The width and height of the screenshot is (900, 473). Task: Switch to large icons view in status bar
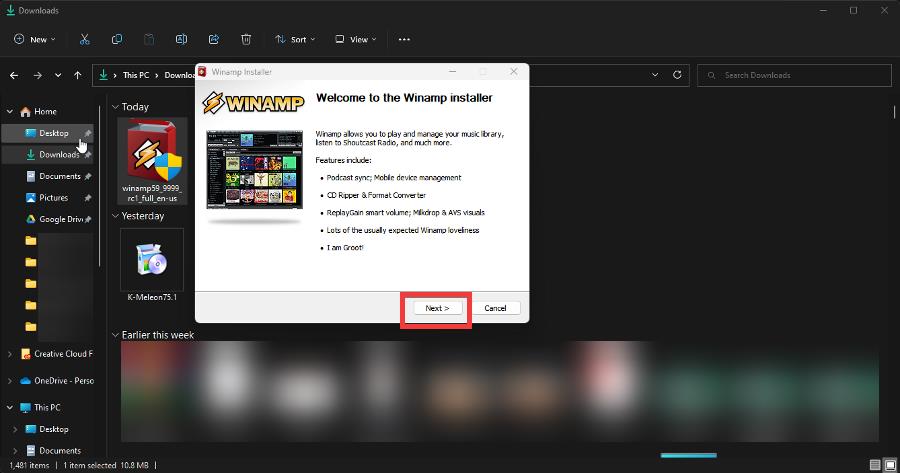[890, 464]
